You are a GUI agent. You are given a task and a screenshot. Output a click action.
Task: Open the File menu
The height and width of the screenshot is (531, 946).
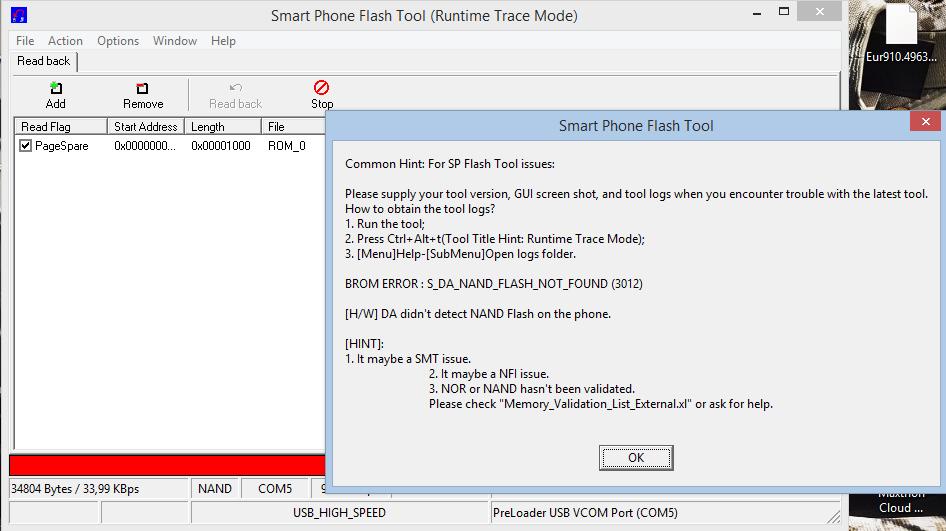point(25,40)
